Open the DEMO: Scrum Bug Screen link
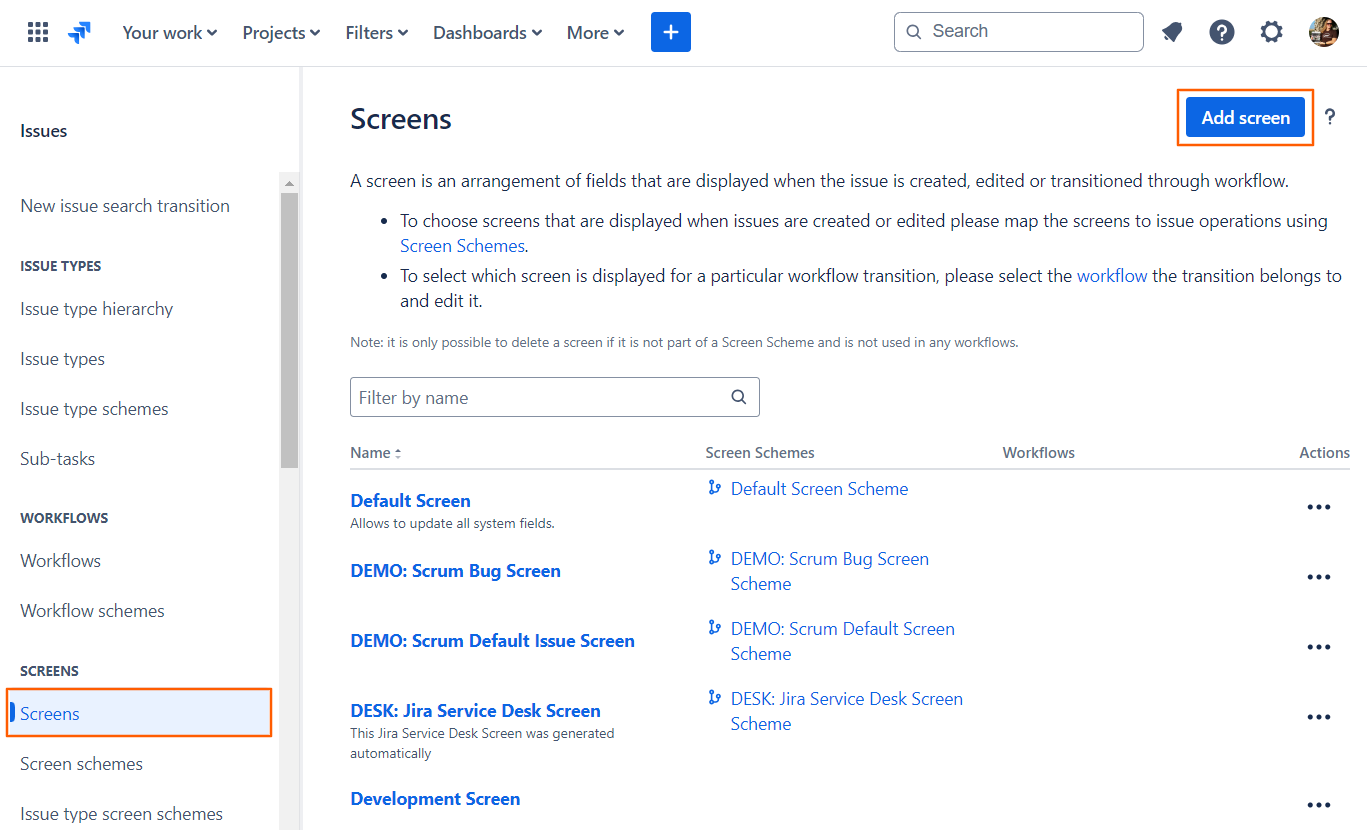The height and width of the screenshot is (830, 1367). tap(455, 570)
